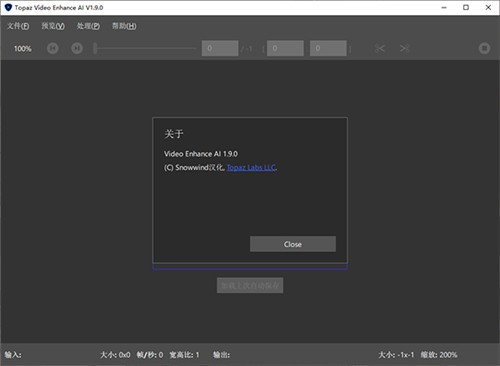
Task: Click the '大小: 0x0' input status text
Action: point(115,355)
